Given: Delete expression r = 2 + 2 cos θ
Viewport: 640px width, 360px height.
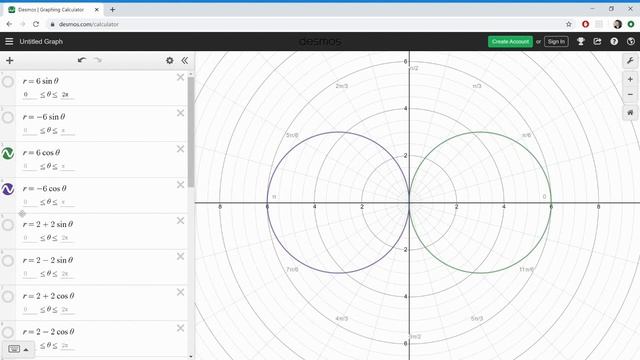Looking at the screenshot, I should (180, 292).
